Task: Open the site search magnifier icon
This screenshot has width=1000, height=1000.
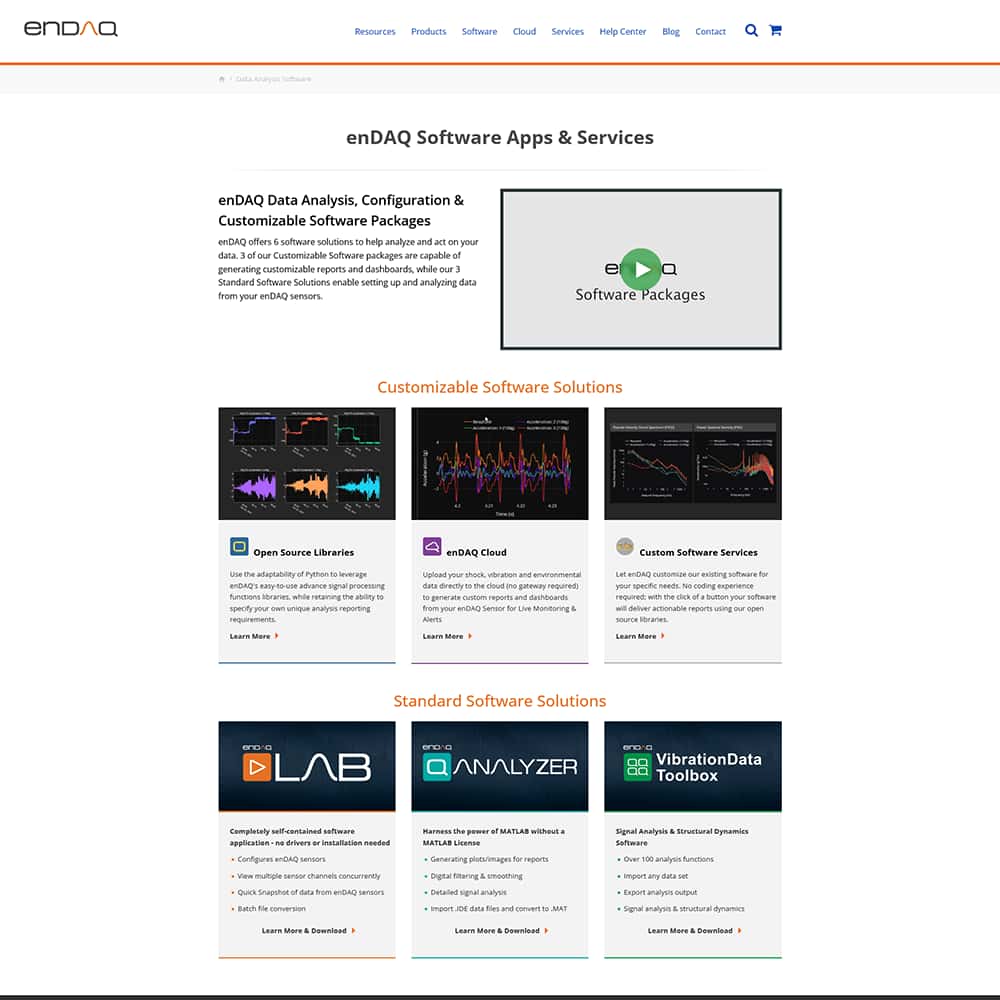Action: (751, 31)
